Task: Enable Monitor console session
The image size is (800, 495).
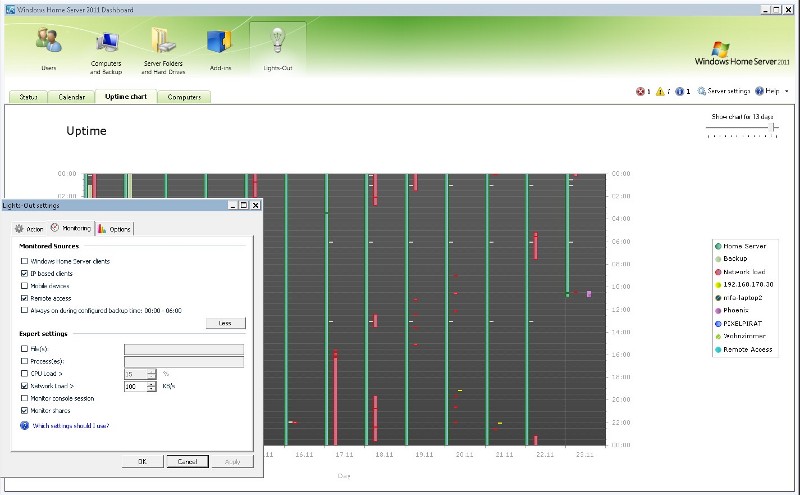Action: click(24, 398)
